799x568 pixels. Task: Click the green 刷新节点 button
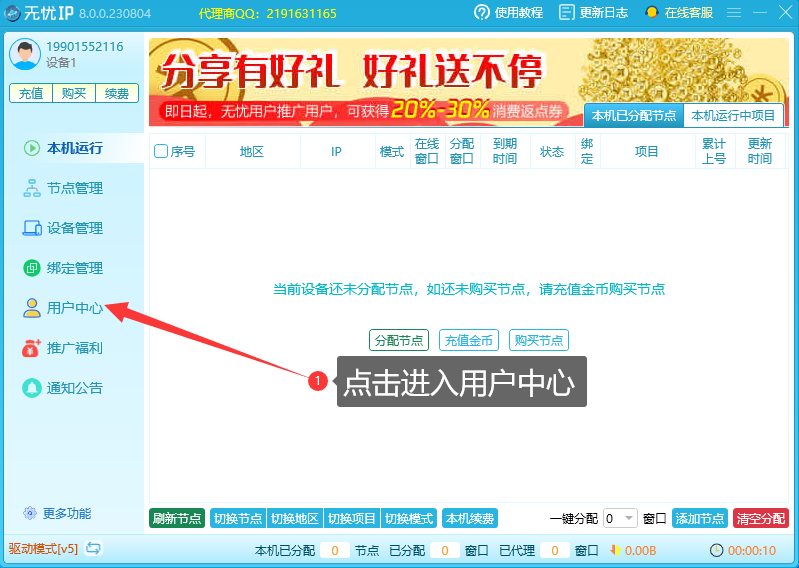click(x=177, y=519)
